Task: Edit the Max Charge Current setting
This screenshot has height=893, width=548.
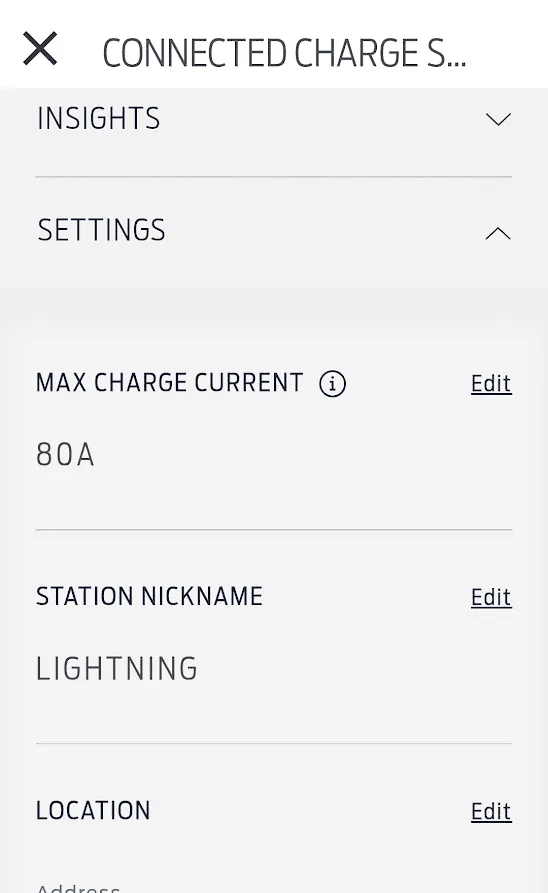Action: (x=491, y=384)
